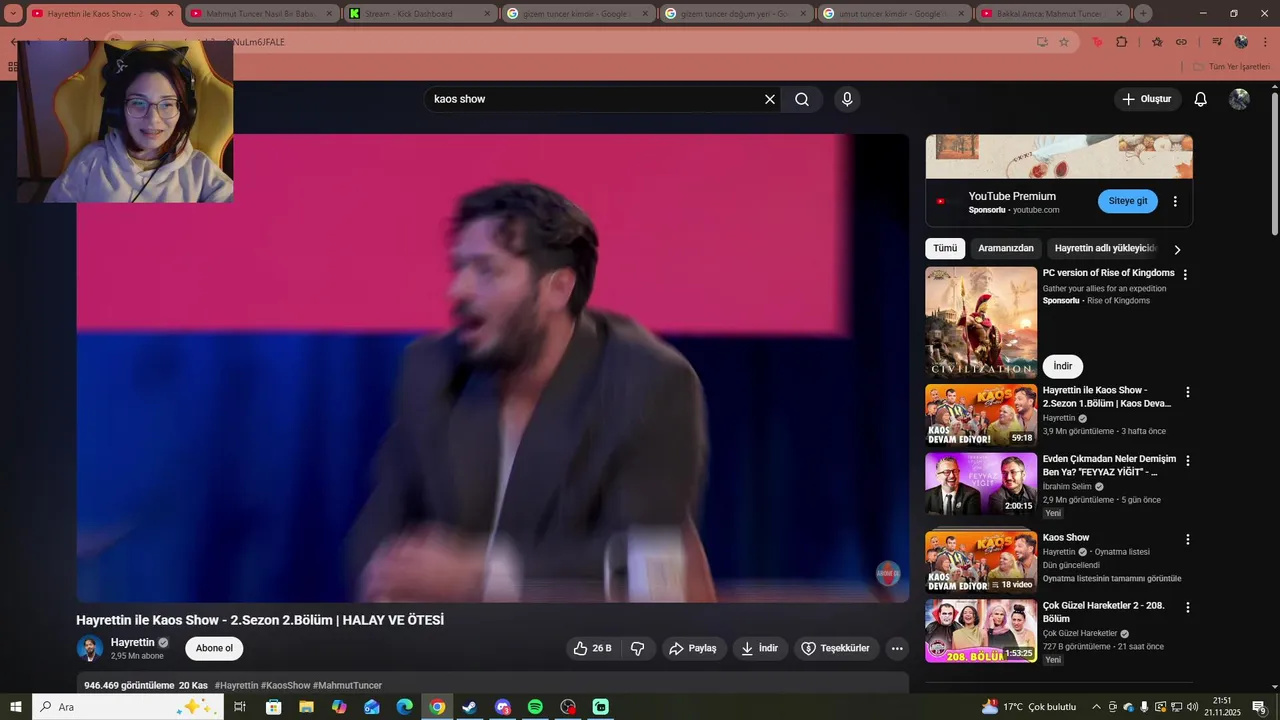Viewport: 1280px width, 720px height.
Task: Open Chrome tab search dropdown arrow
Action: [x=13, y=14]
